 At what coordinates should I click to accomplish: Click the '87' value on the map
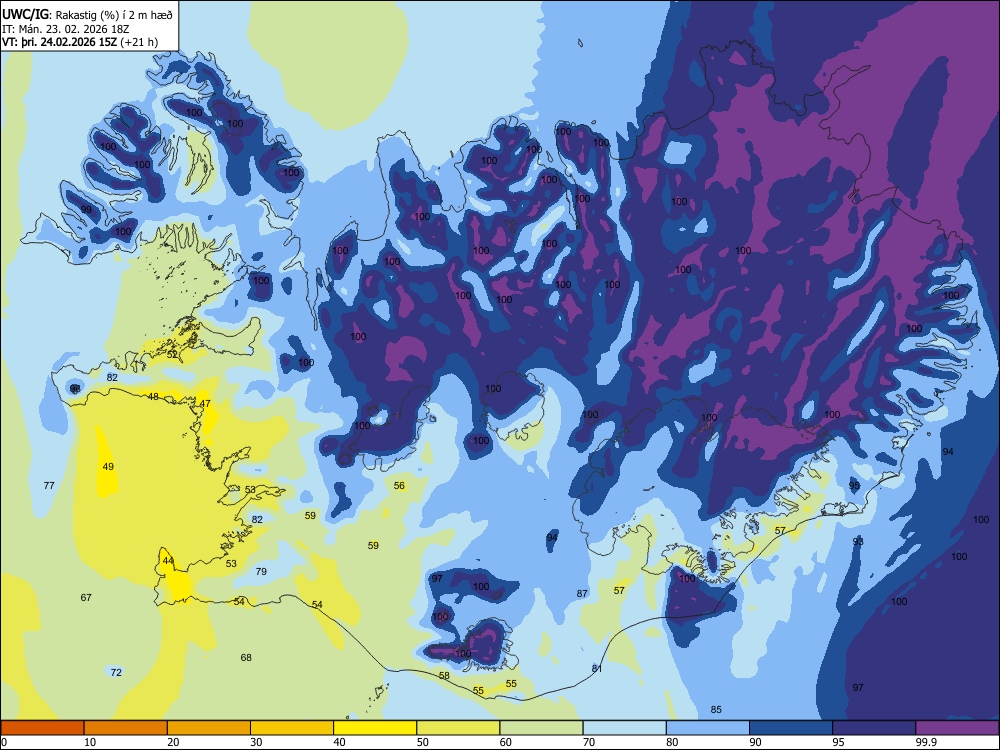[582, 594]
